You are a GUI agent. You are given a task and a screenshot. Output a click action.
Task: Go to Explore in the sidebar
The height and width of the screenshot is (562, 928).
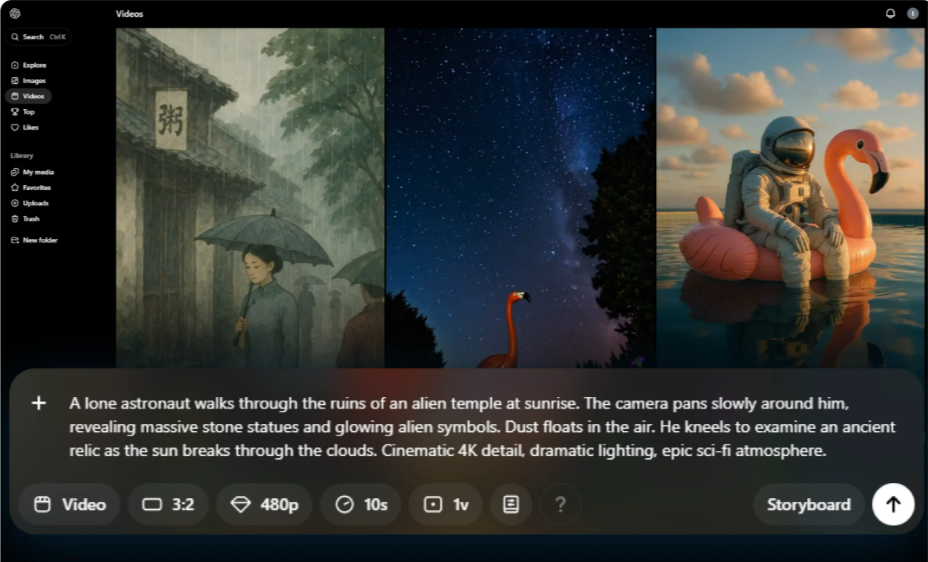tap(28, 65)
